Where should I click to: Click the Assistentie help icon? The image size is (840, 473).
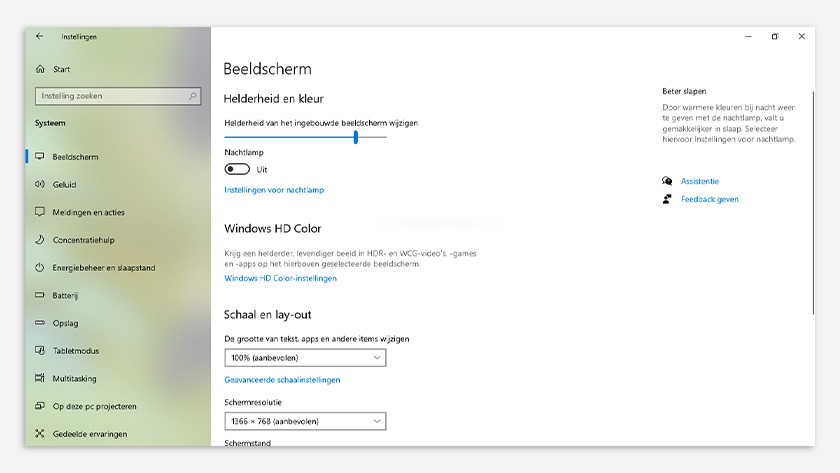click(x=667, y=181)
